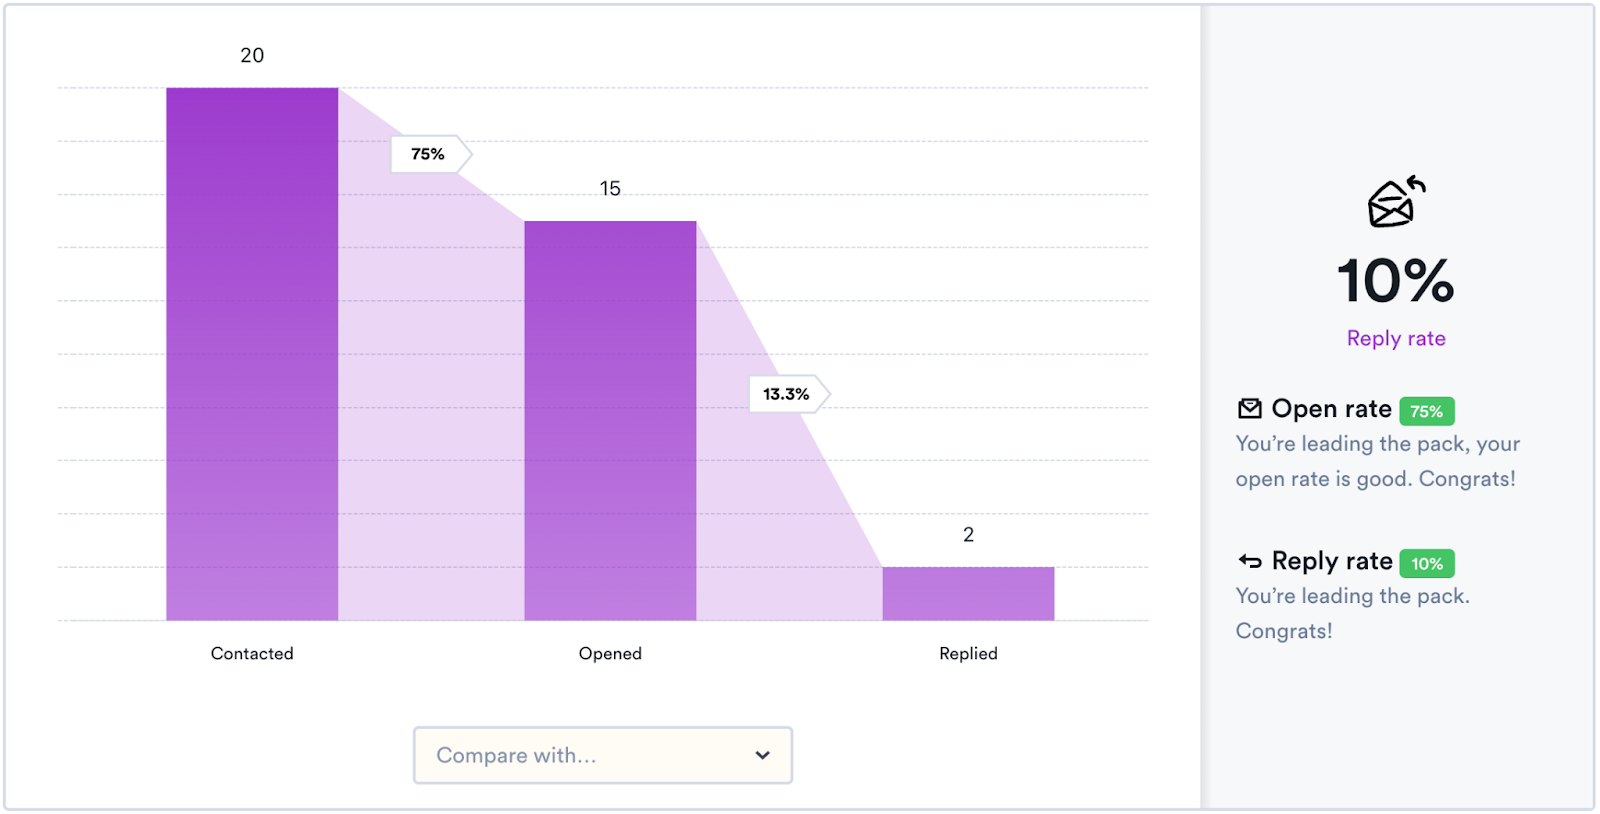Click the green 75% badge next to Open rate
The height and width of the screenshot is (814, 1600).
tap(1427, 410)
